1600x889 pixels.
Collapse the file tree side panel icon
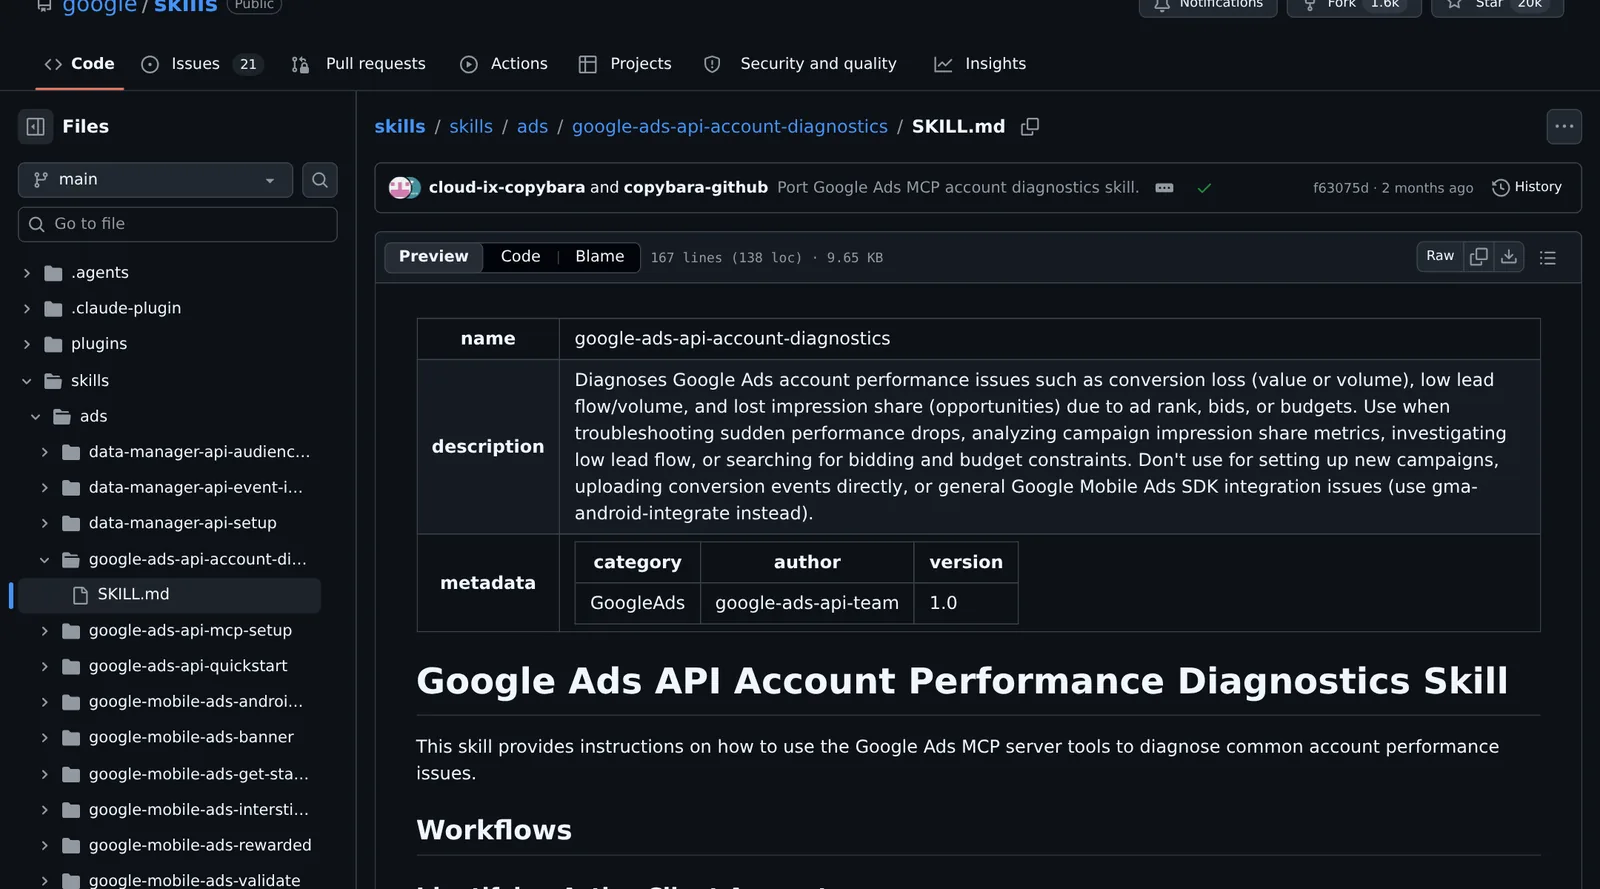click(35, 127)
